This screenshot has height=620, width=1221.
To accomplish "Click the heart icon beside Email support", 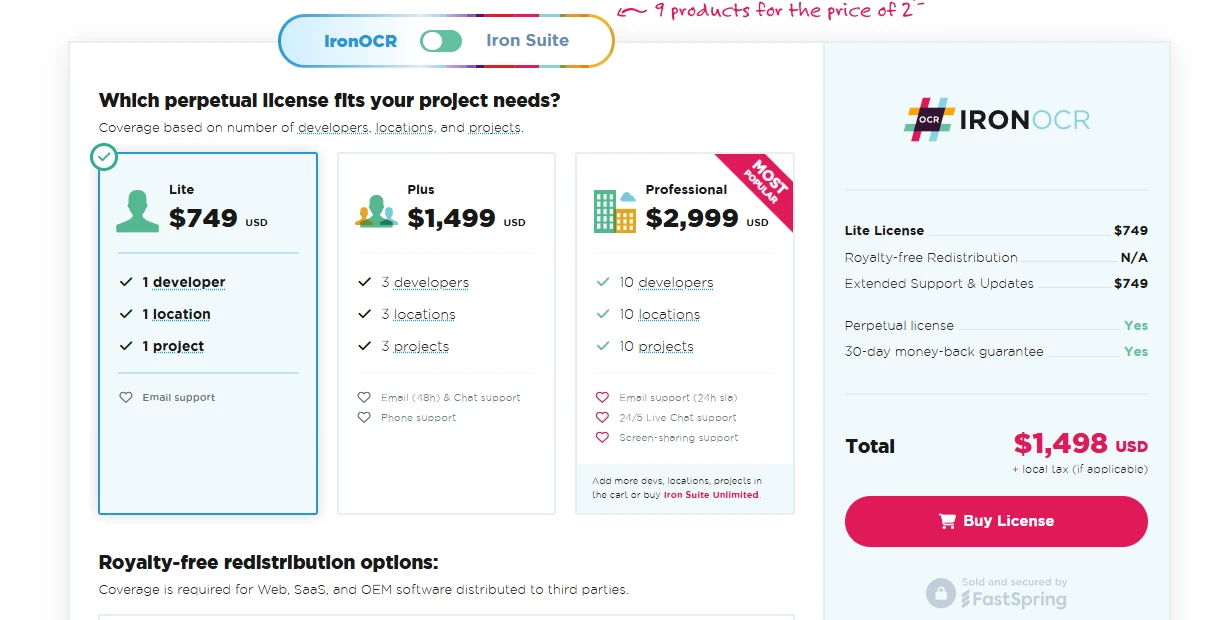I will point(126,397).
